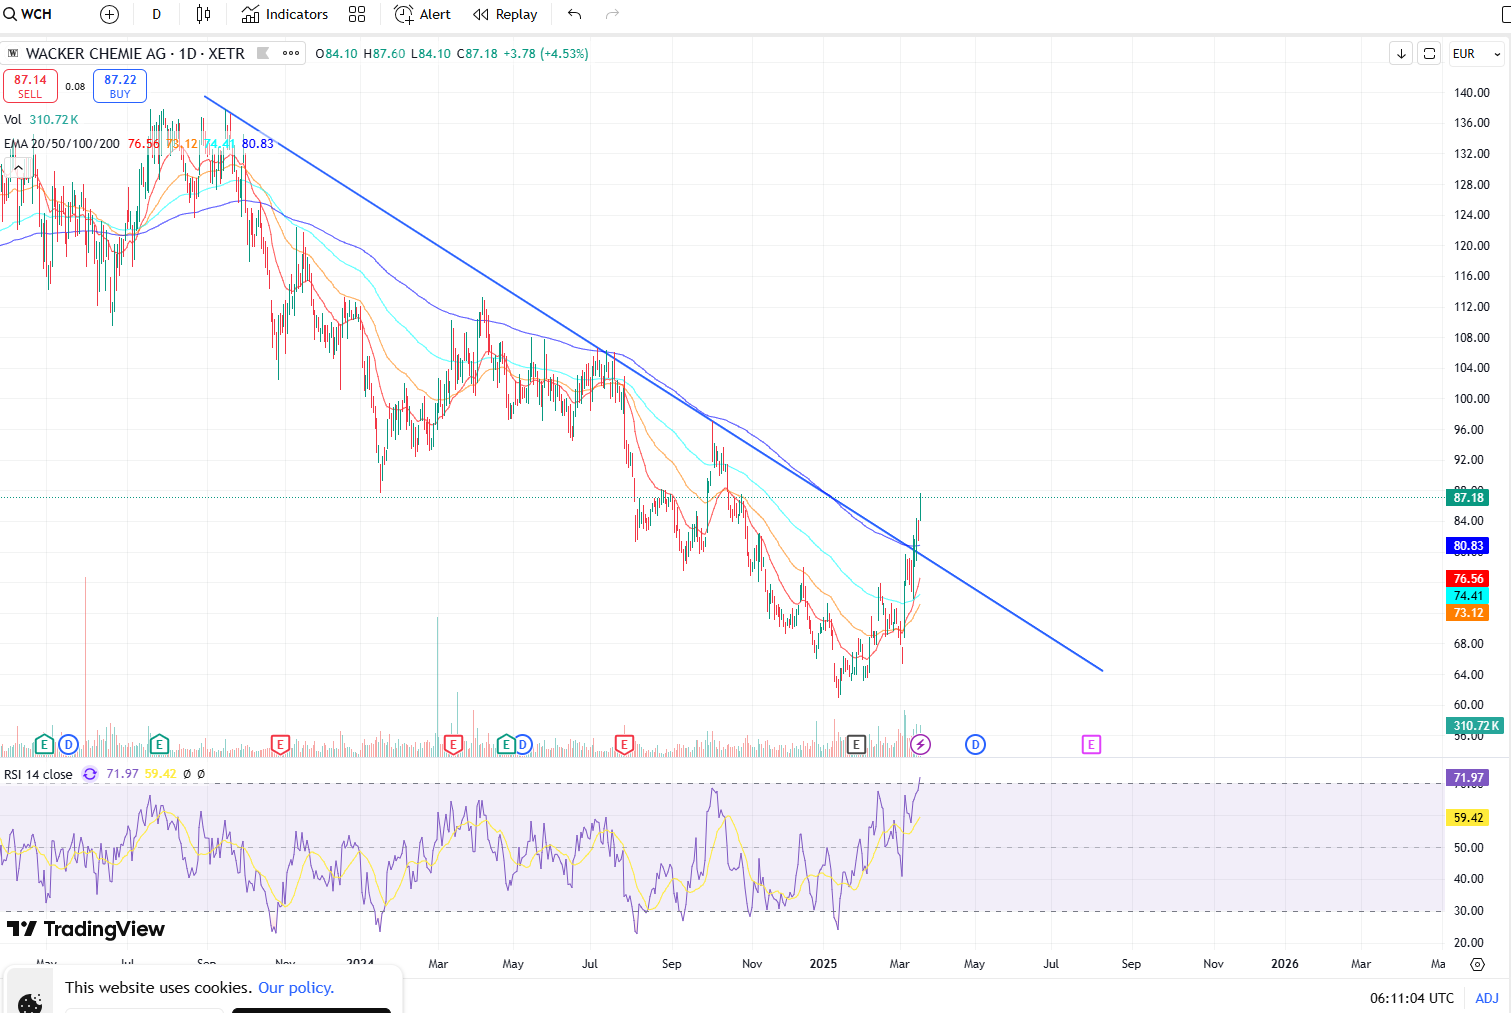Click the time axis settings gear icon
This screenshot has width=1511, height=1013.
1477,964
